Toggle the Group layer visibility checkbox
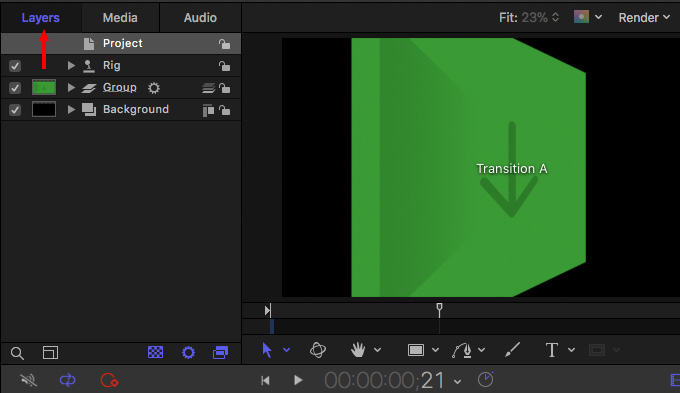This screenshot has width=680, height=393. pyautogui.click(x=15, y=88)
